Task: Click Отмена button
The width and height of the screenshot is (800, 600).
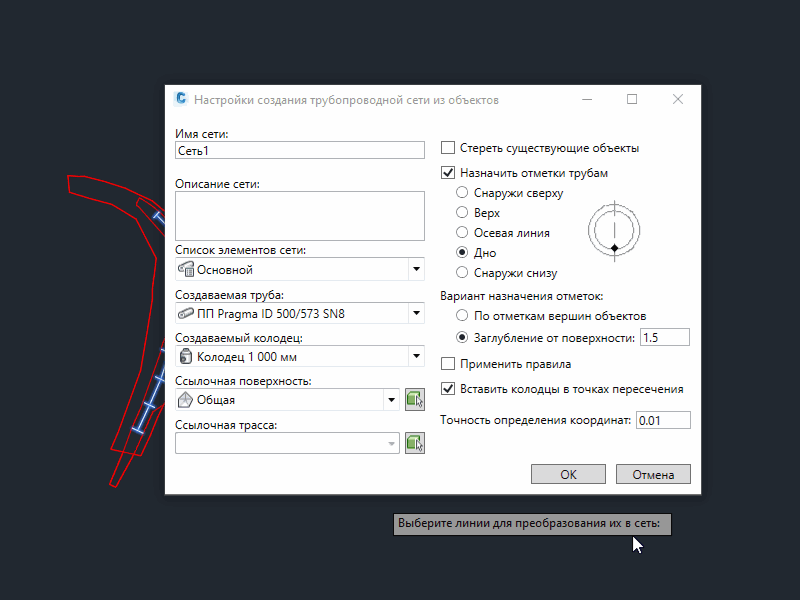Action: 653,474
